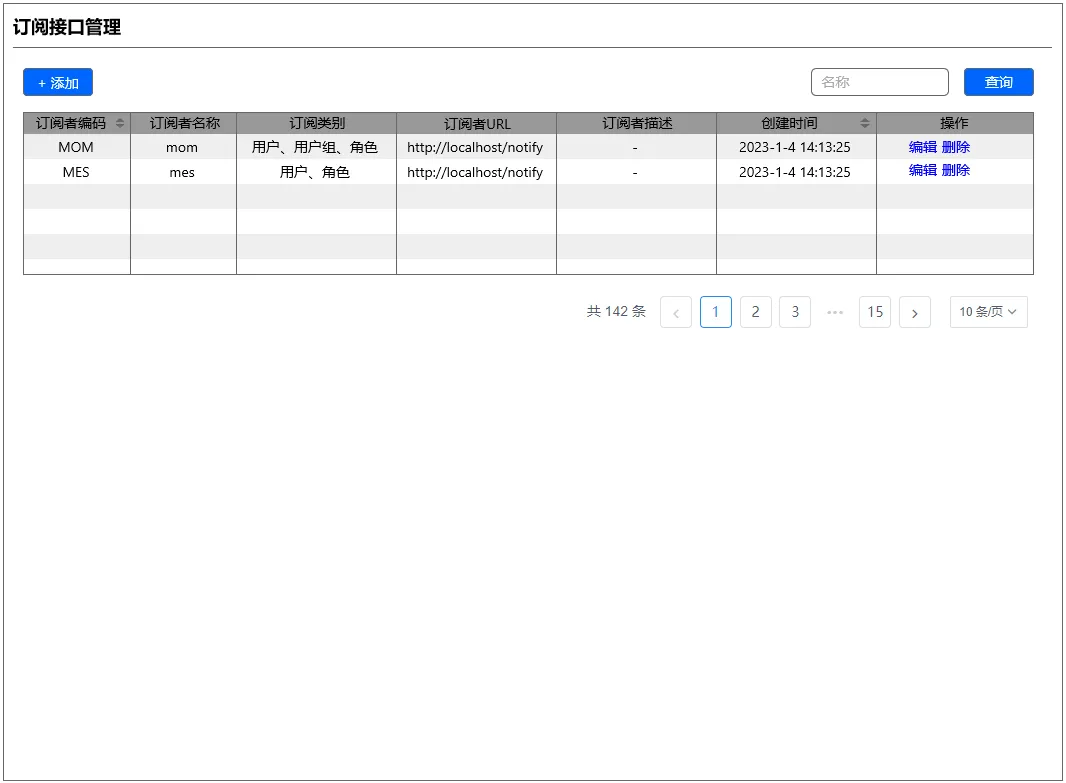Click the 操作 column header
Image resolution: width=1066 pixels, height=783 pixels.
tap(955, 123)
